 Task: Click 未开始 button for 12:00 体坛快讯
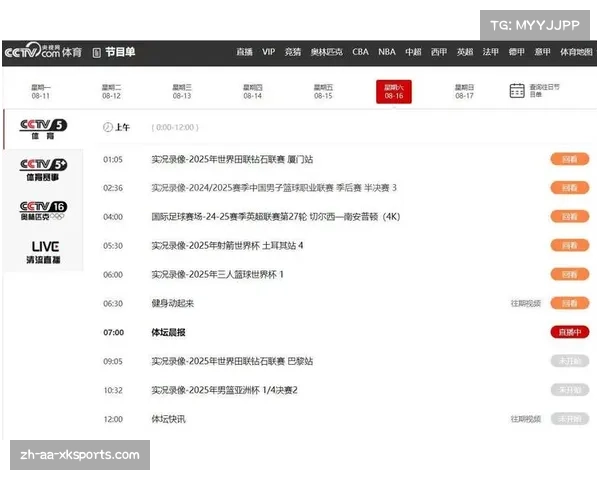[570, 419]
